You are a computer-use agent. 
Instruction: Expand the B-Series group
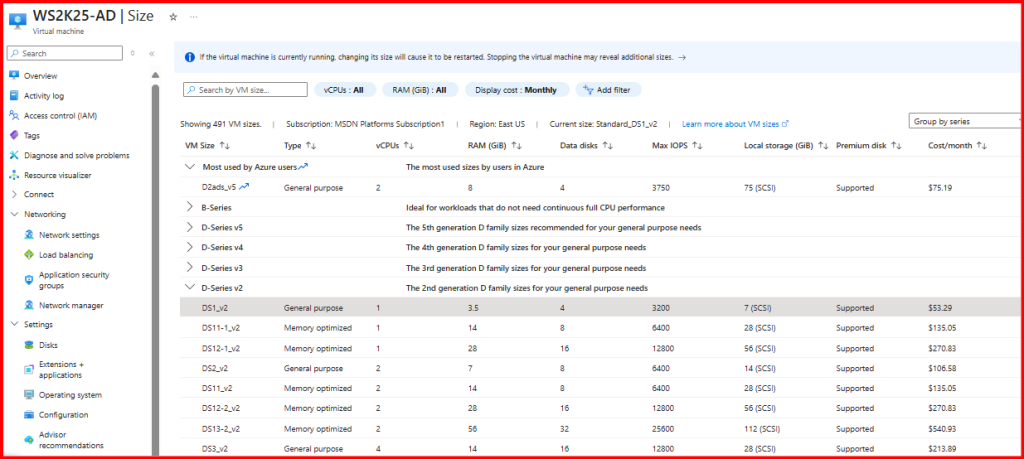point(190,207)
